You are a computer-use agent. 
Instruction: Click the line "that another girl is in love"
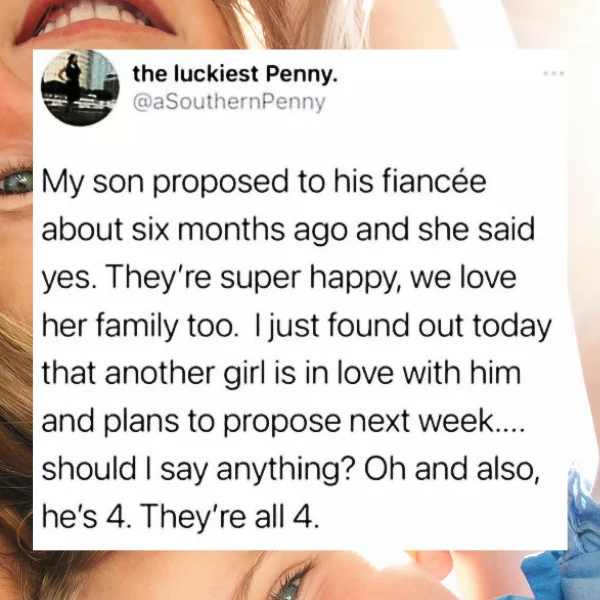point(281,373)
